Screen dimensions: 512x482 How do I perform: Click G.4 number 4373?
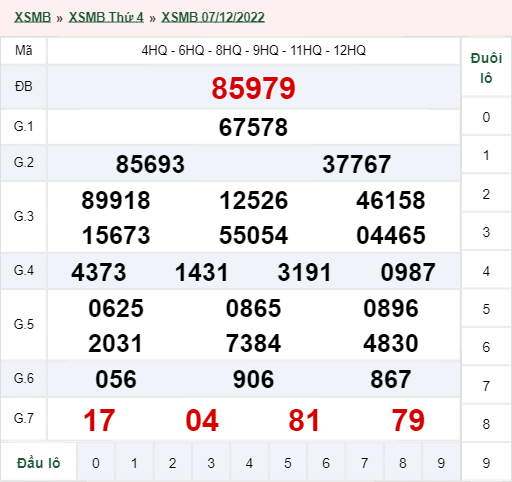[99, 272]
